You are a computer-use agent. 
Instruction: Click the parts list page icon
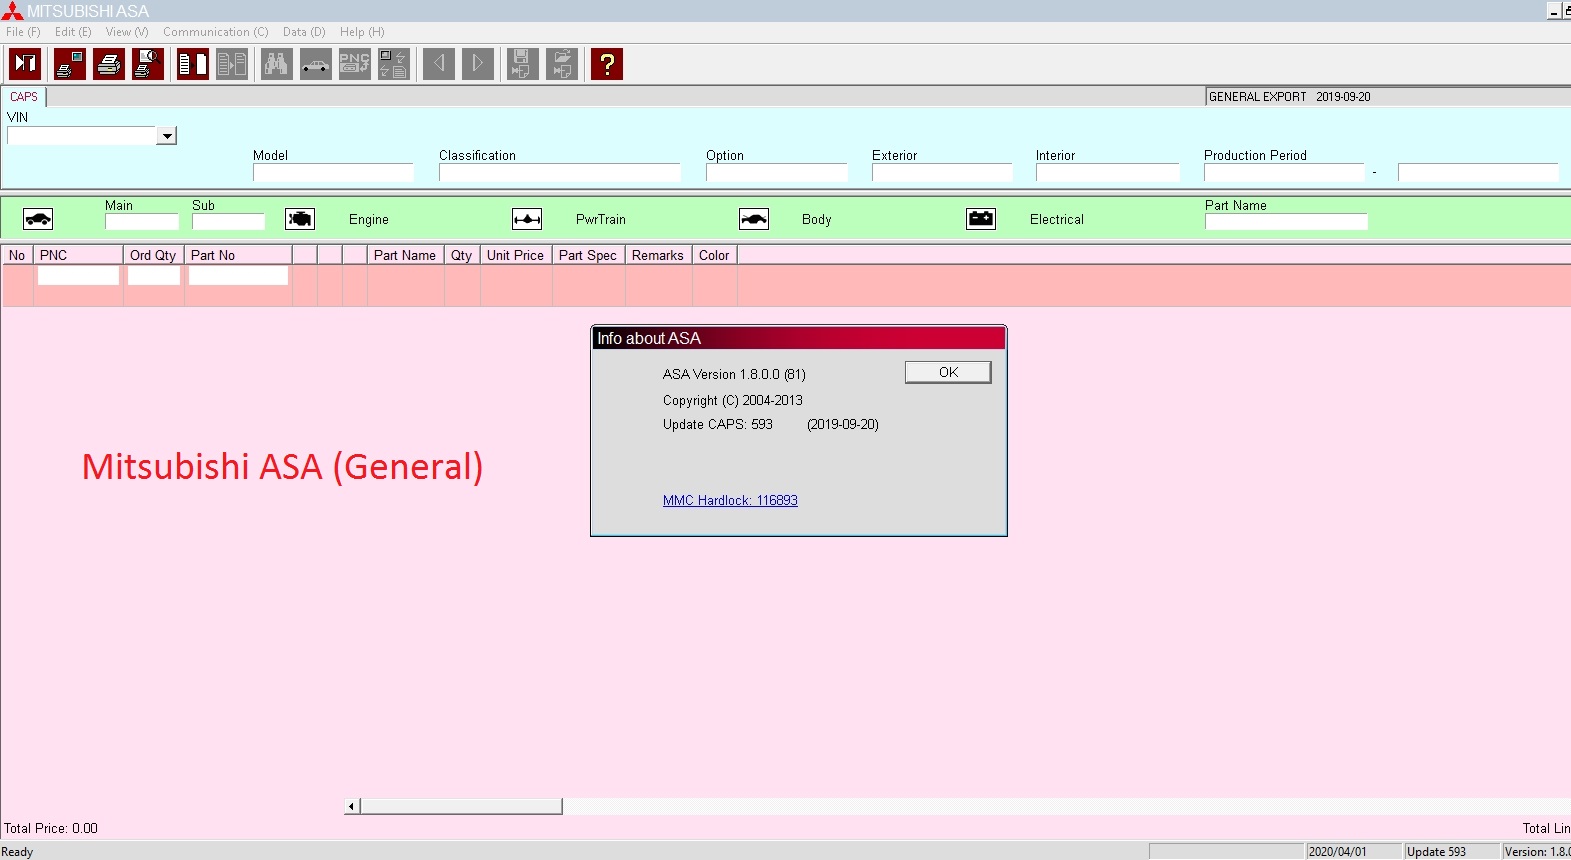(x=193, y=64)
